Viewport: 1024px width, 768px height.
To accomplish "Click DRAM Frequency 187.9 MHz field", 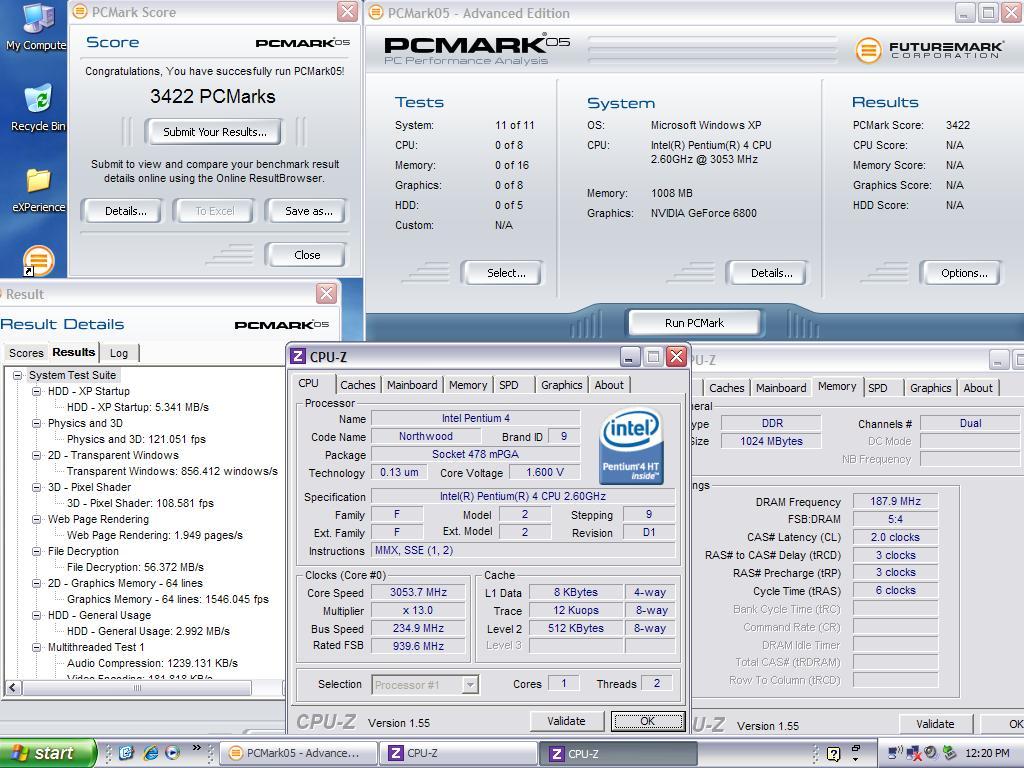I will pyautogui.click(x=895, y=501).
